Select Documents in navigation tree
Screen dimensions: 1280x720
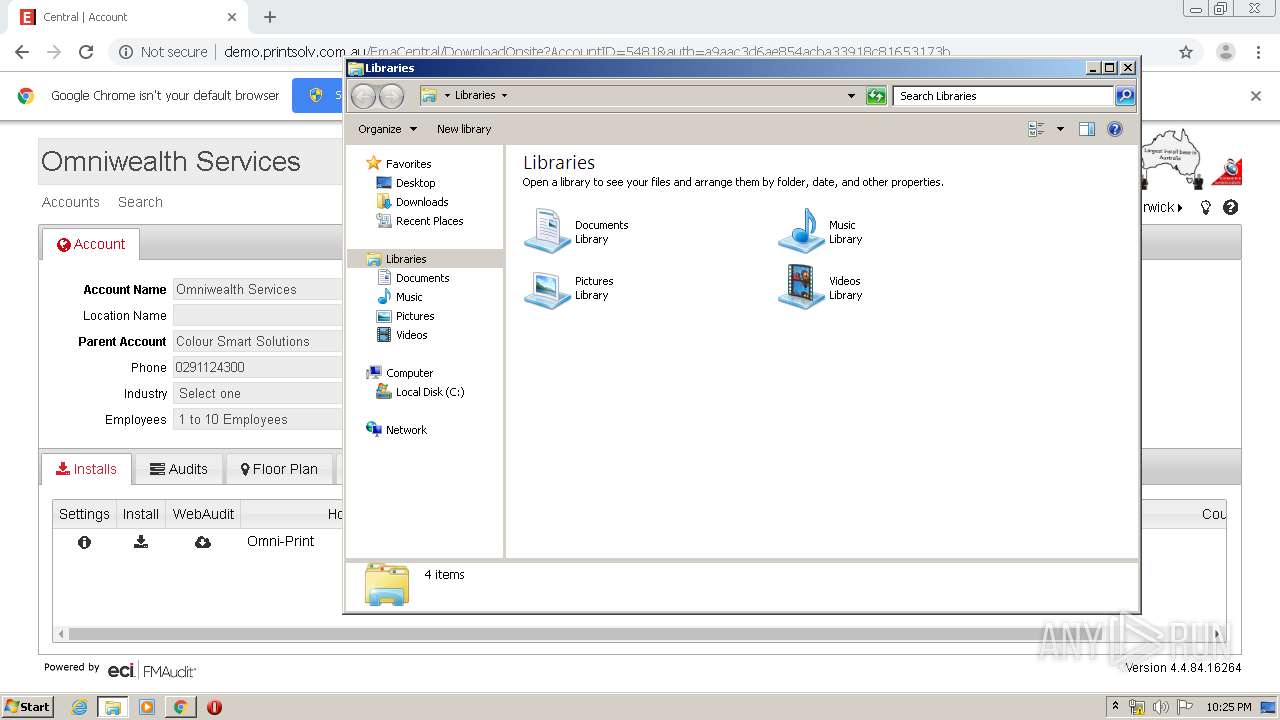[422, 278]
